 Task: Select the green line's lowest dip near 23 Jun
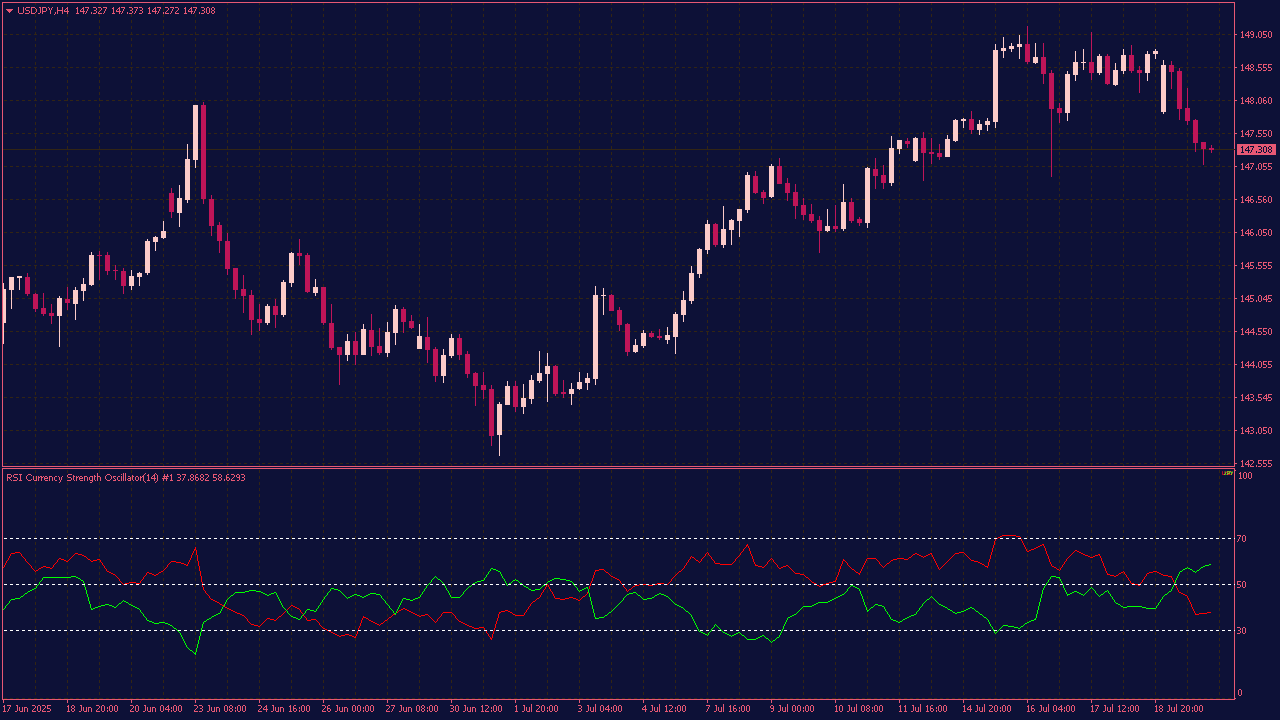195,653
